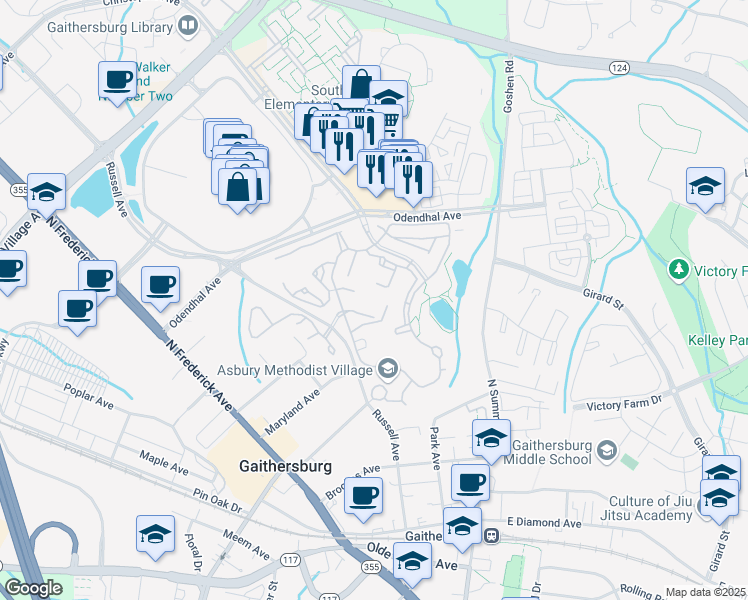Select the Gaithersburg train station icon
This screenshot has width=748, height=600.
(491, 536)
